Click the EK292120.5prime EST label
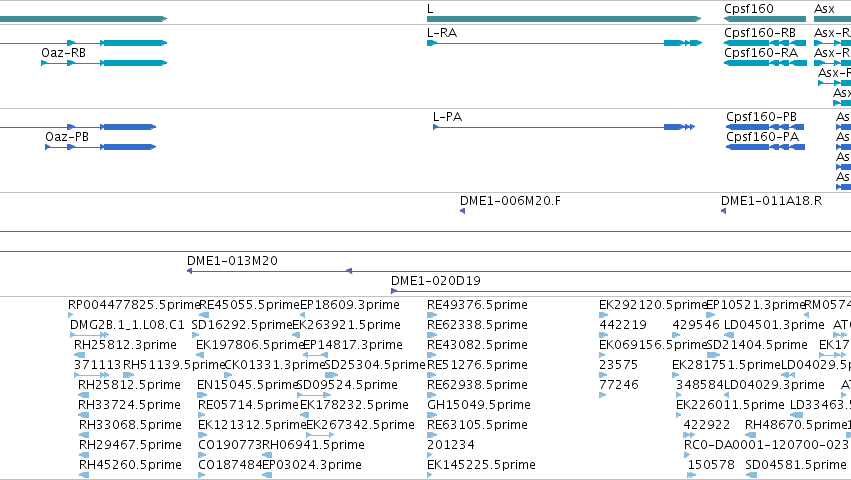The height and width of the screenshot is (480, 851). [x=653, y=305]
